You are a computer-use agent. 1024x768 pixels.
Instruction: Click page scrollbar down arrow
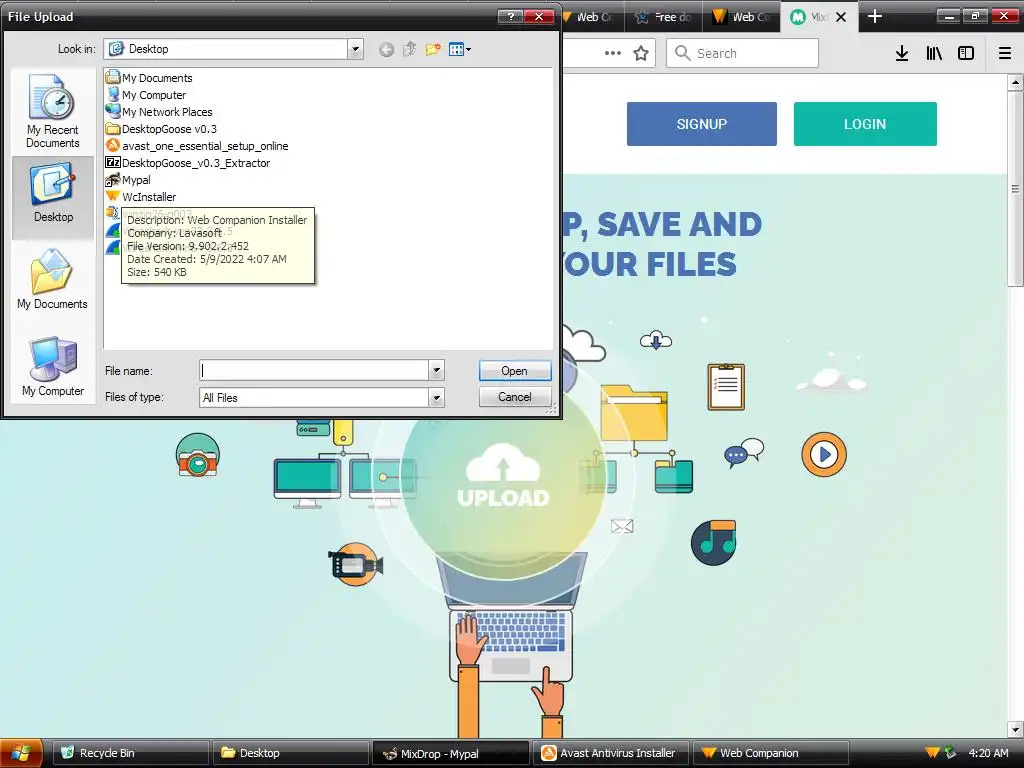click(1015, 729)
